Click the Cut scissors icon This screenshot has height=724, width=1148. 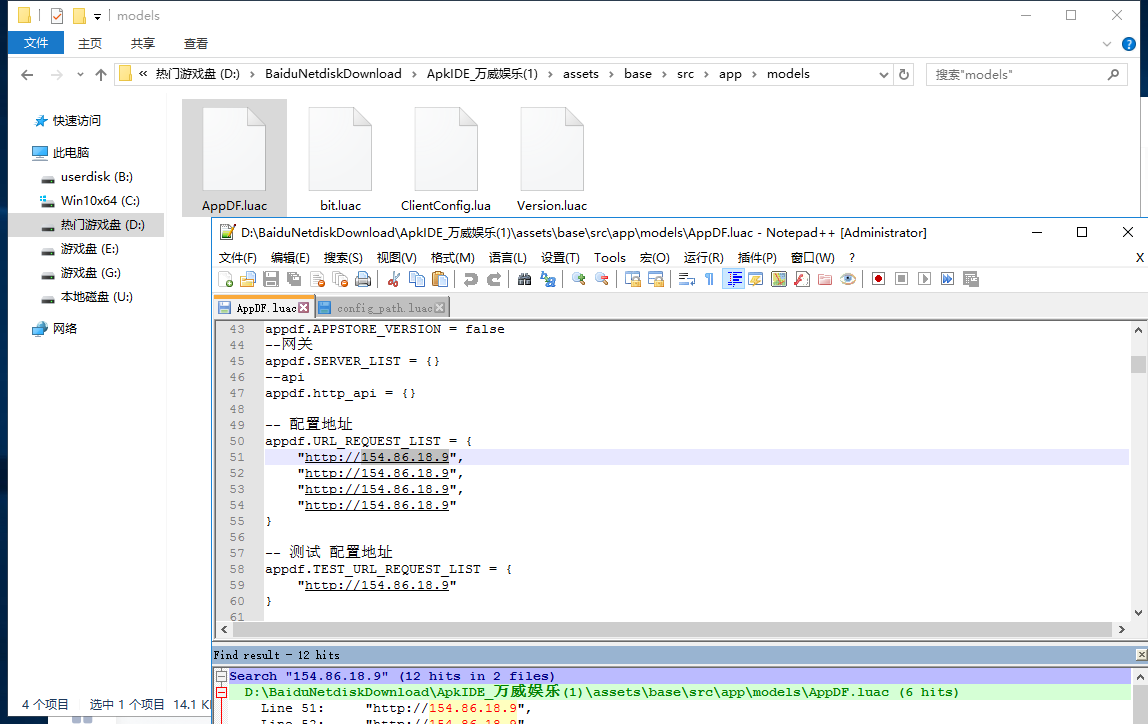pos(394,279)
